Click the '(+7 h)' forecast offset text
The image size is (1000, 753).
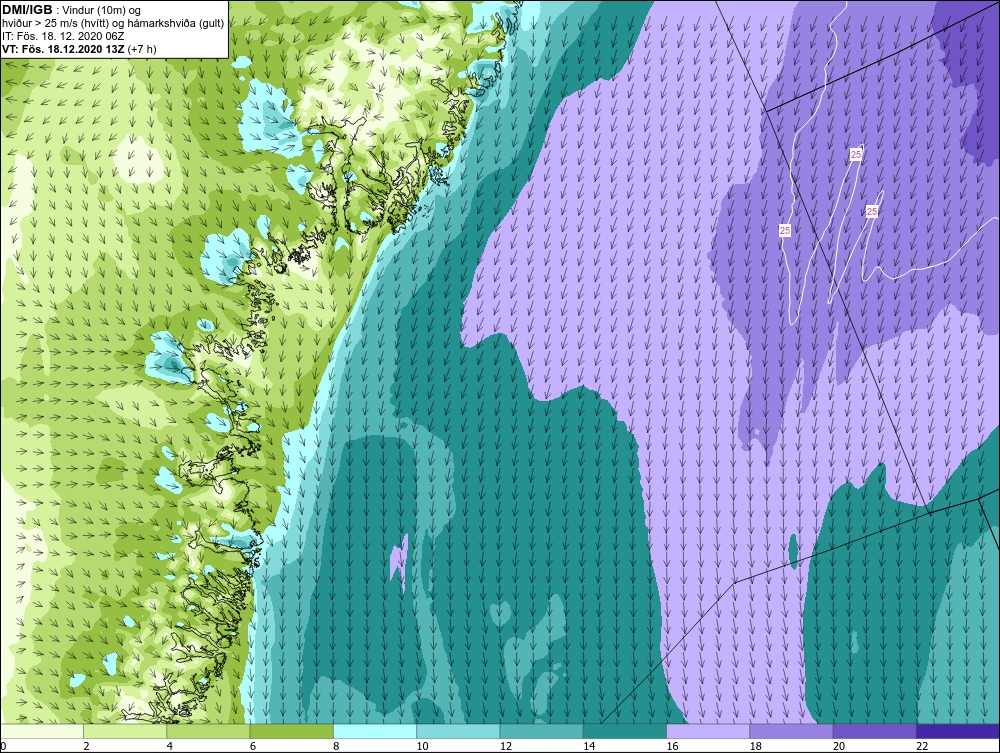[142, 48]
